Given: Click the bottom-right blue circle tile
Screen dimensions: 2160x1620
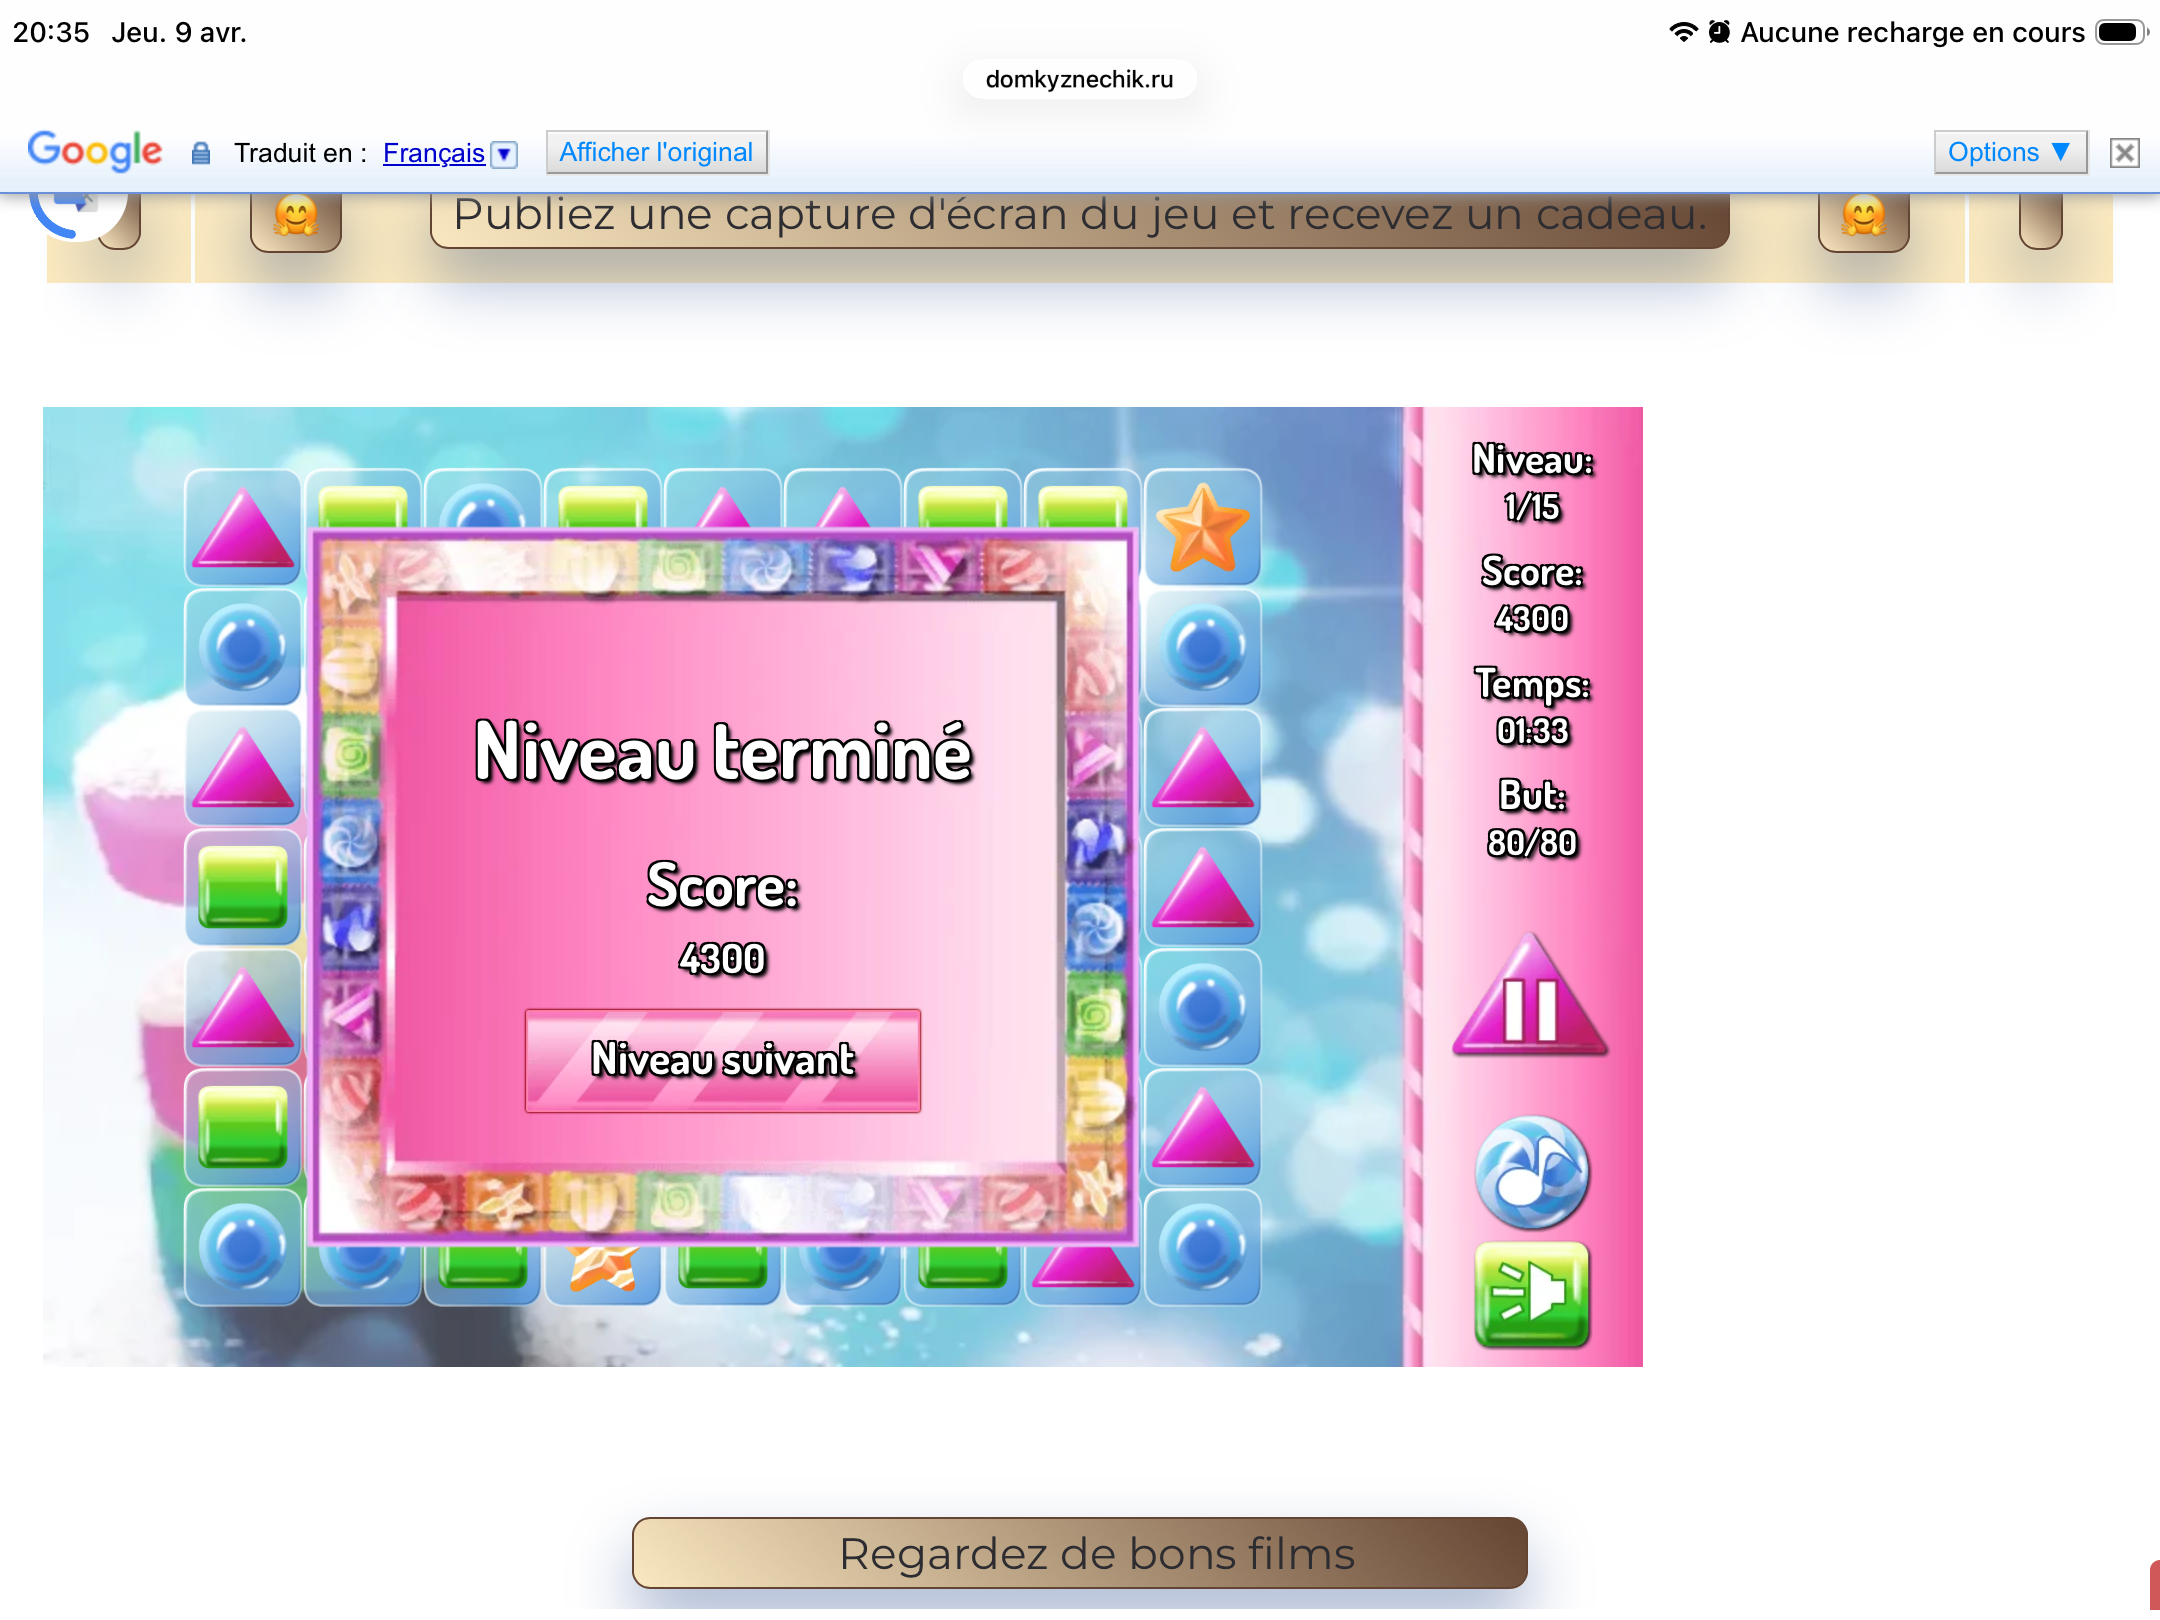Looking at the screenshot, I should 1202,1247.
